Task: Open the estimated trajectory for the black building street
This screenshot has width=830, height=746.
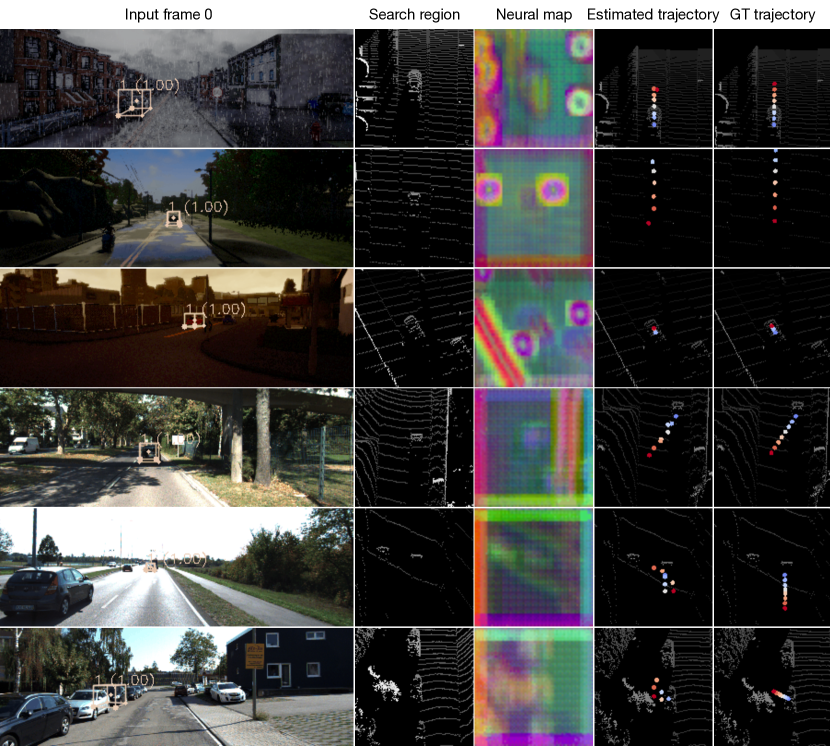Action: tap(653, 687)
